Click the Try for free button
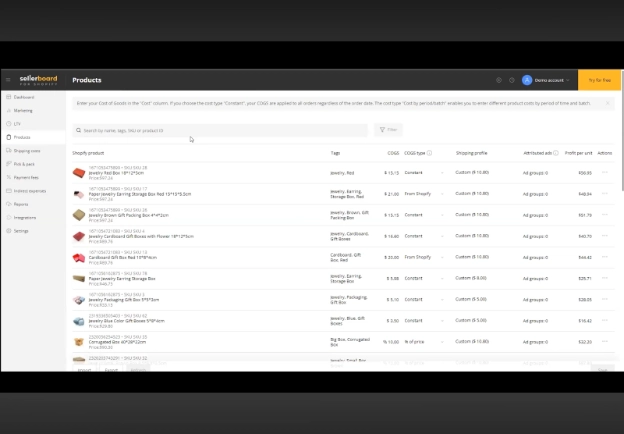Image resolution: width=624 pixels, height=434 pixels. click(x=599, y=80)
